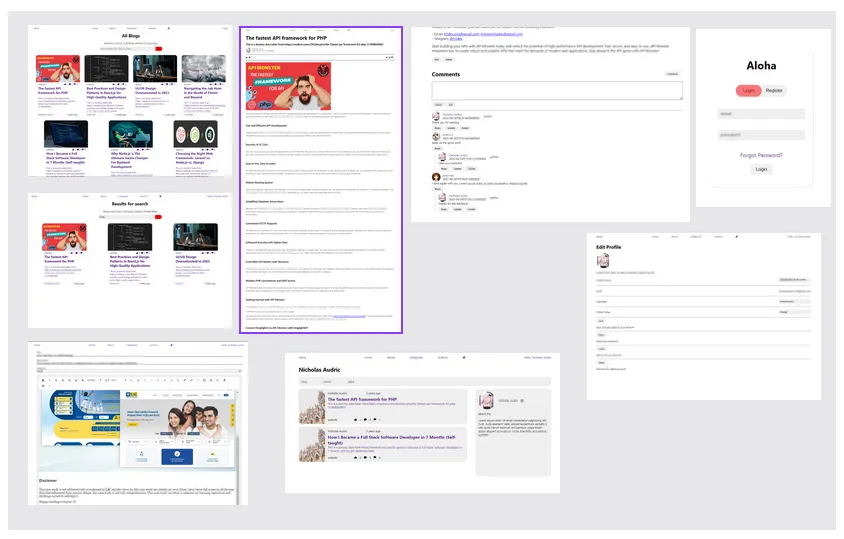
Task: Open Categories in the author page navbar
Action: pos(416,358)
